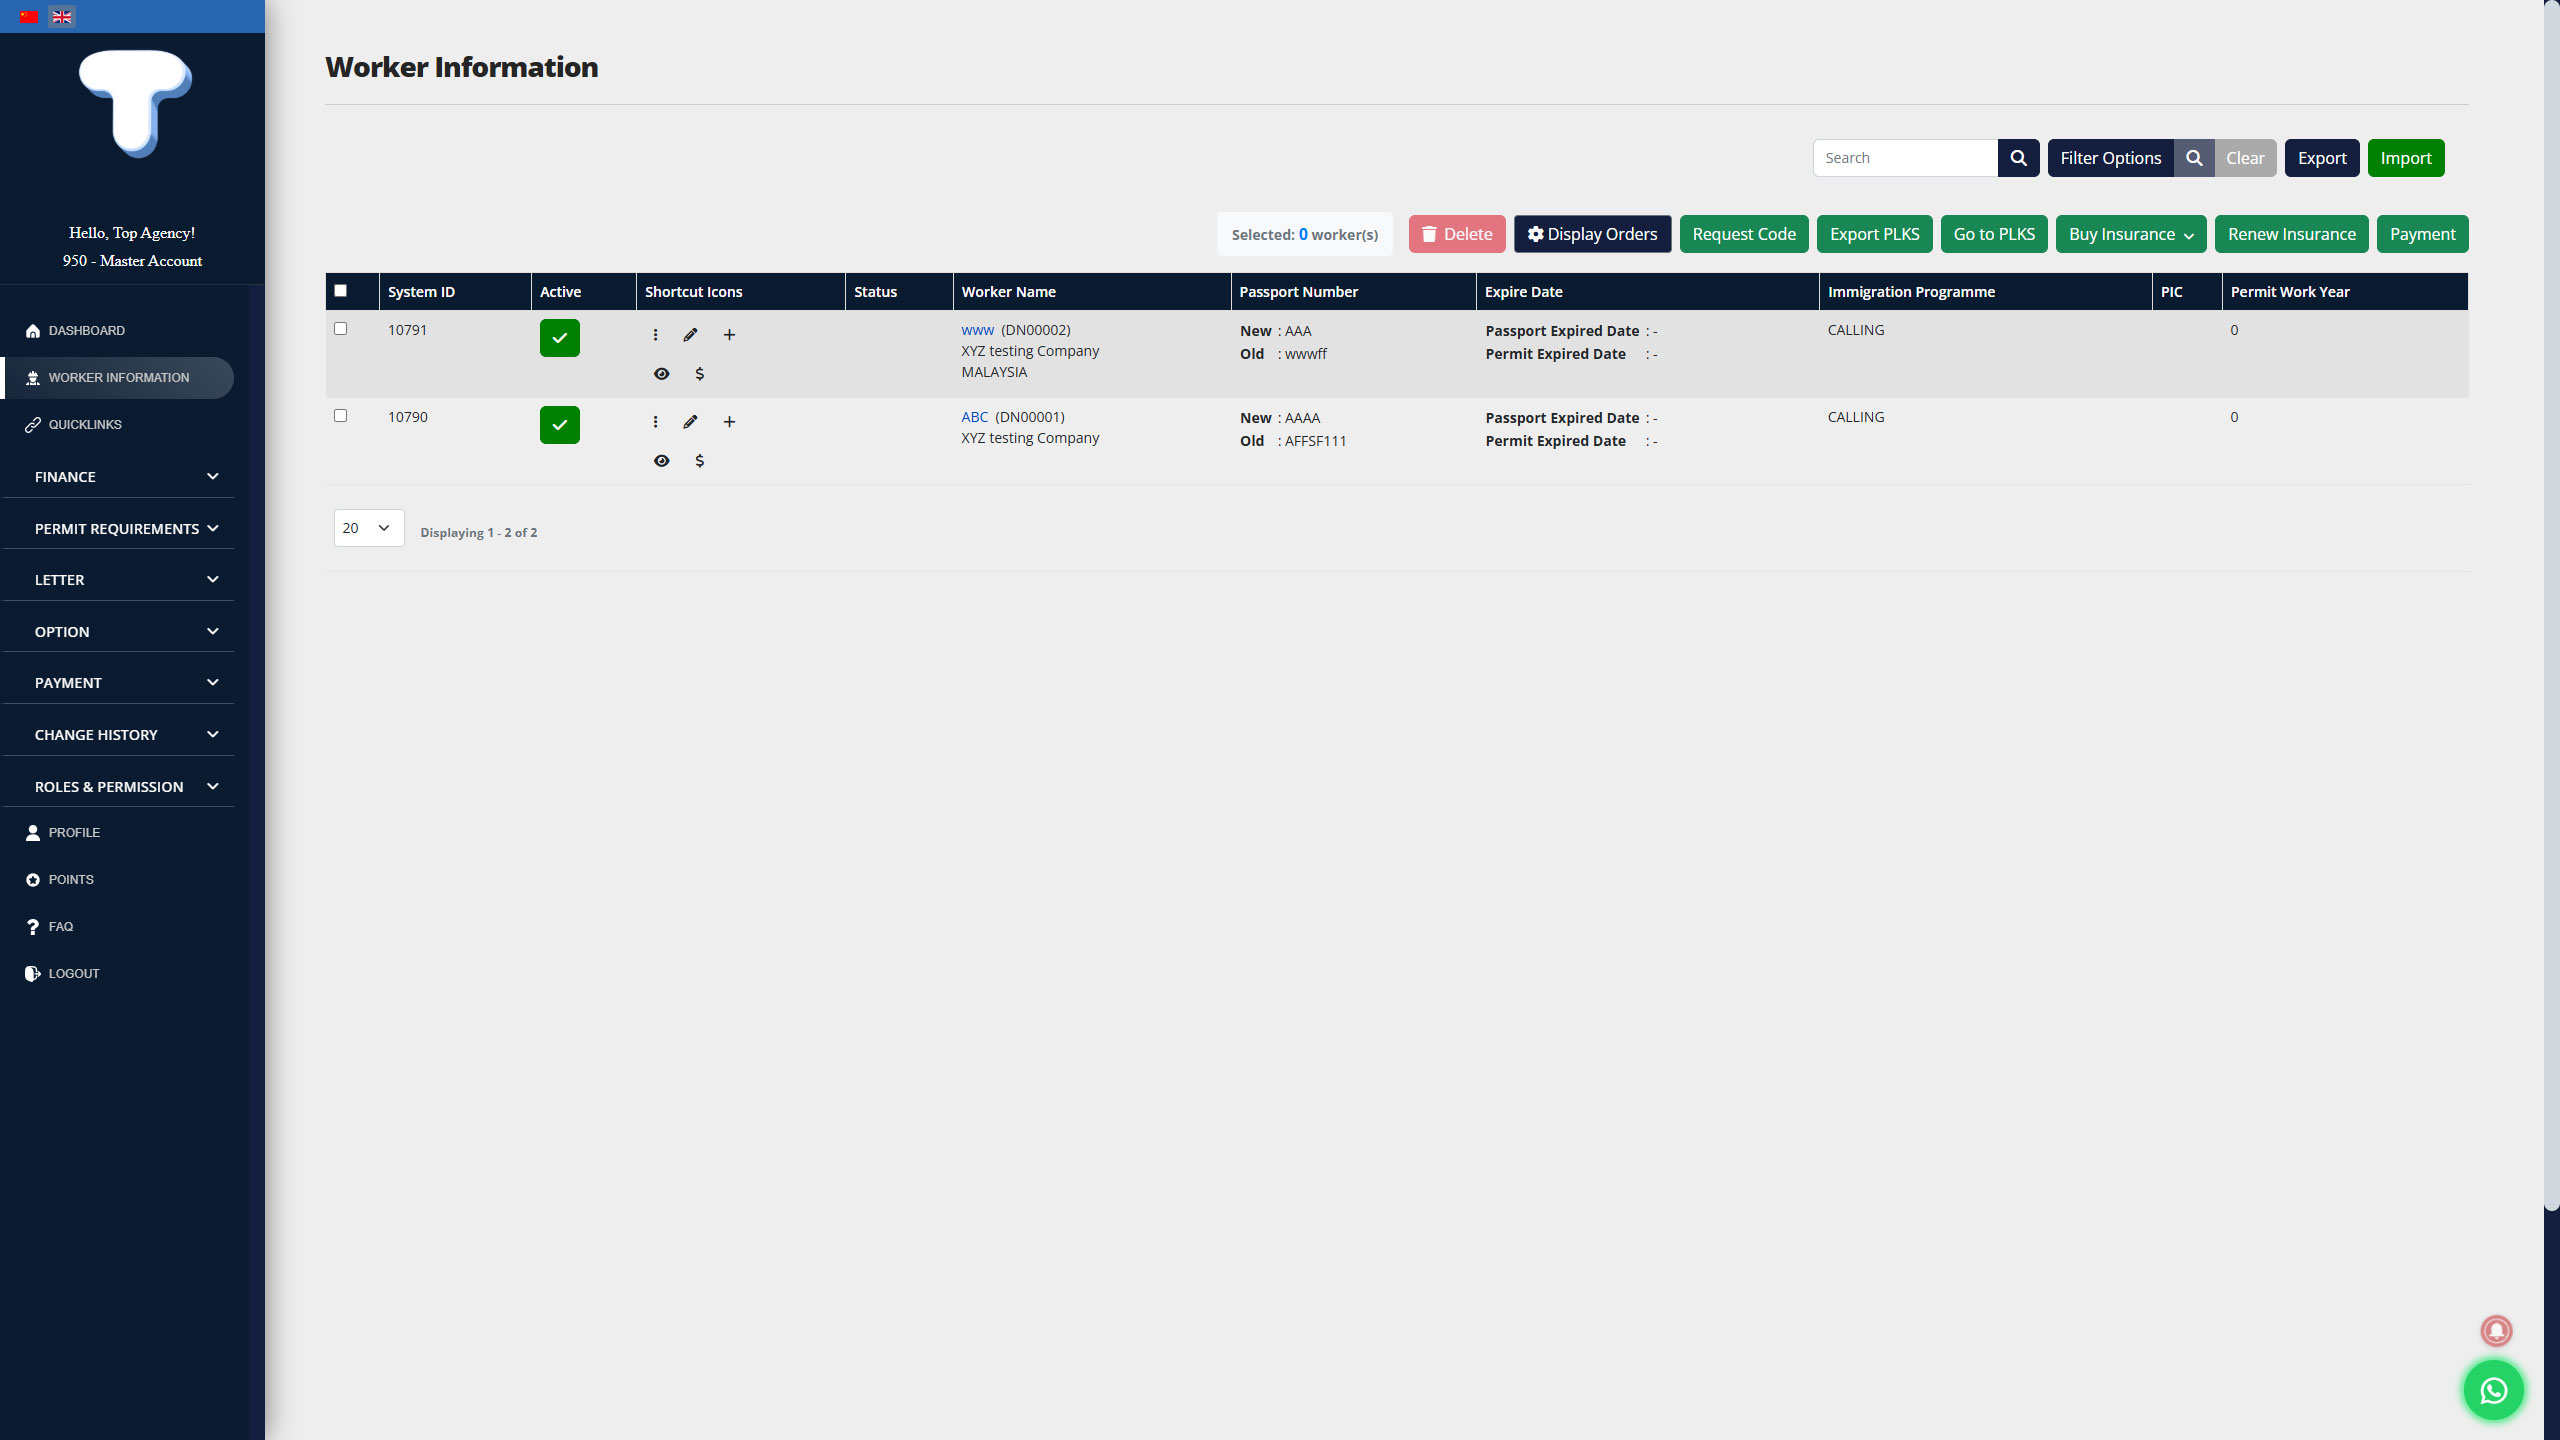View worker 10790 using the eye icon

(x=661, y=461)
